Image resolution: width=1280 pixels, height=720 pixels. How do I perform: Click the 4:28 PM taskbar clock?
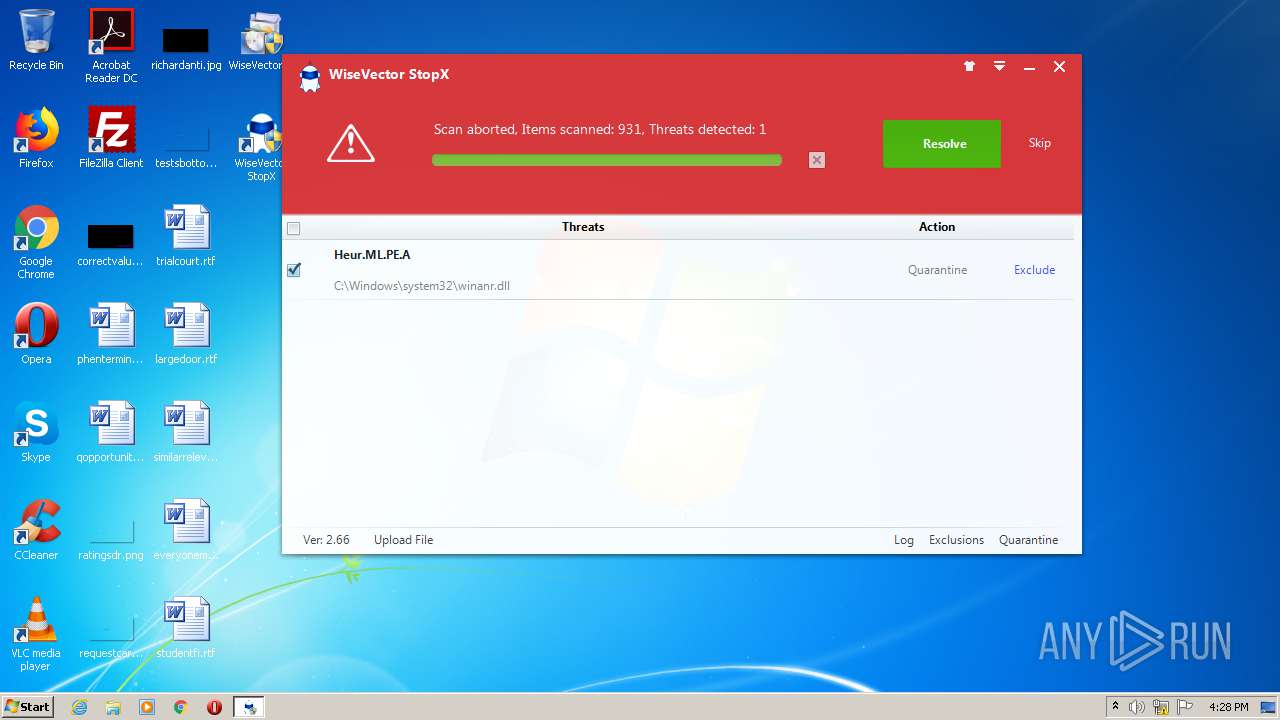1228,707
